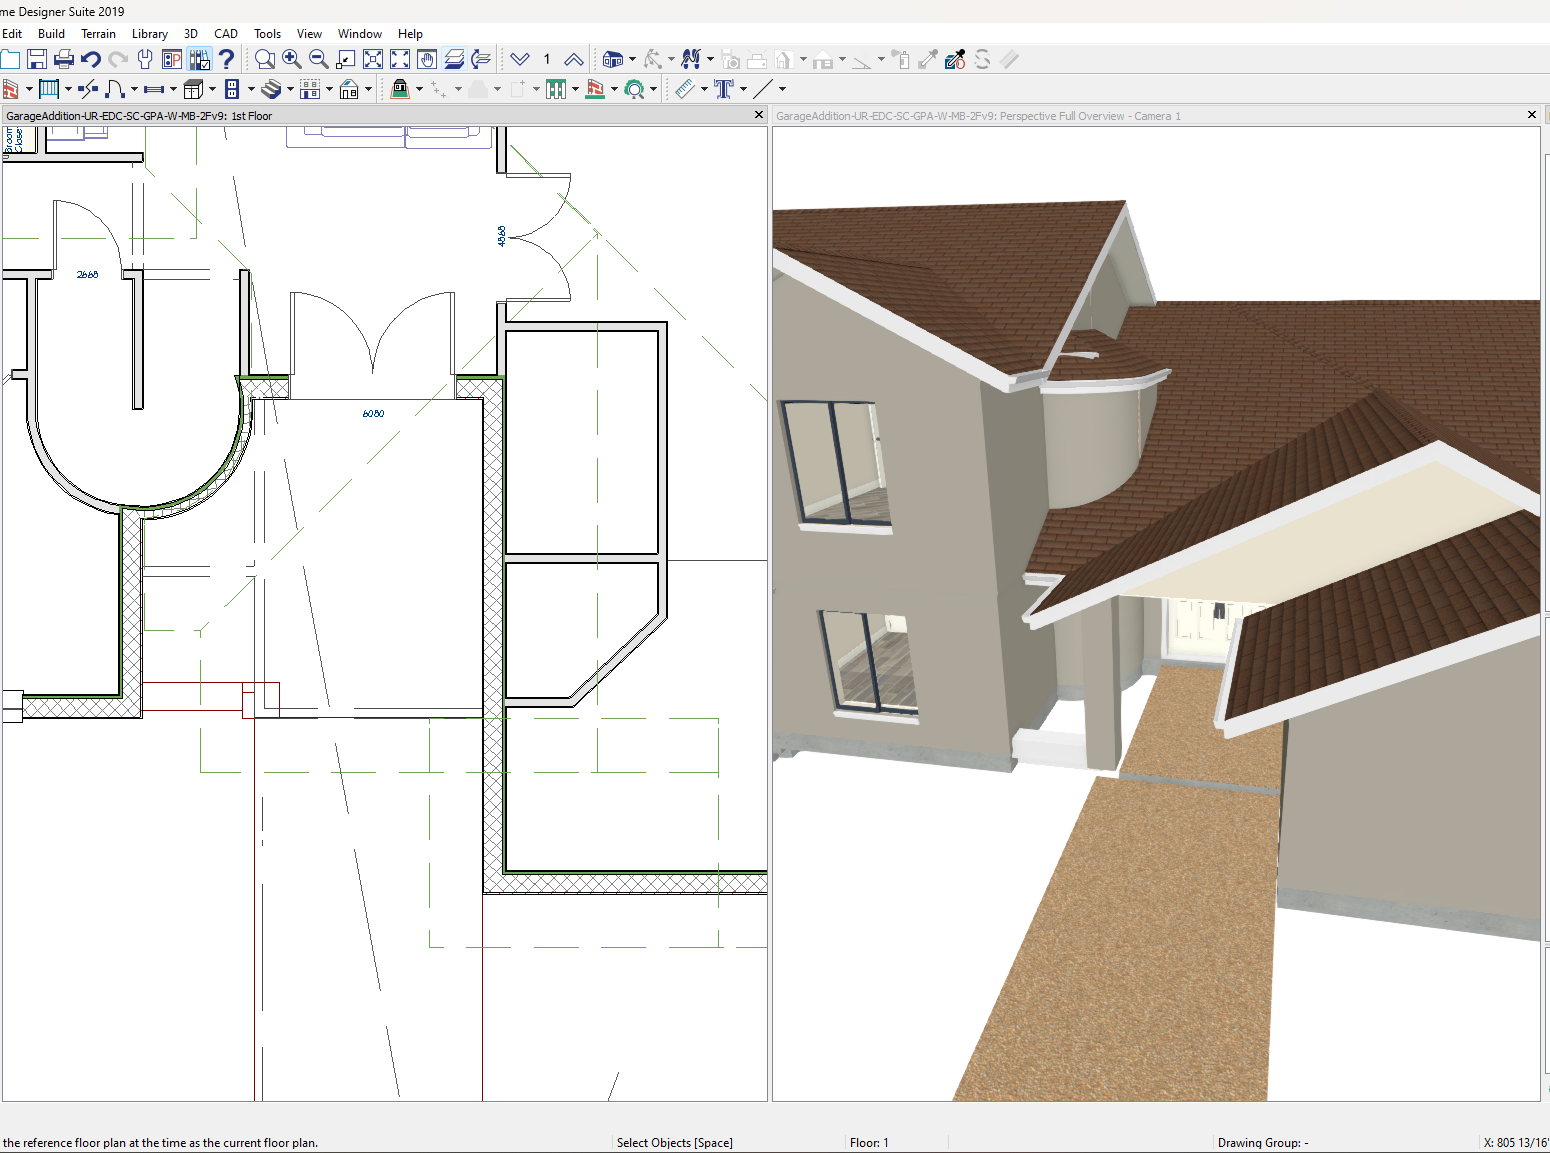The height and width of the screenshot is (1153, 1550).
Task: Select the Pan Window hand tool
Action: pyautogui.click(x=427, y=60)
